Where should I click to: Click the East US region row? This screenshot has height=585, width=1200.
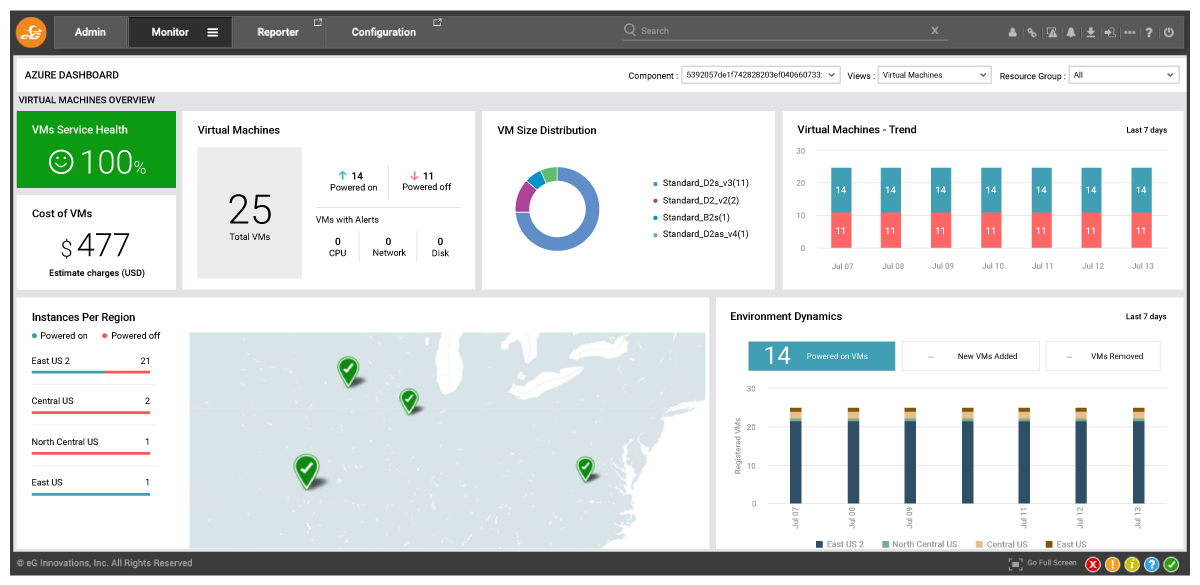click(91, 486)
